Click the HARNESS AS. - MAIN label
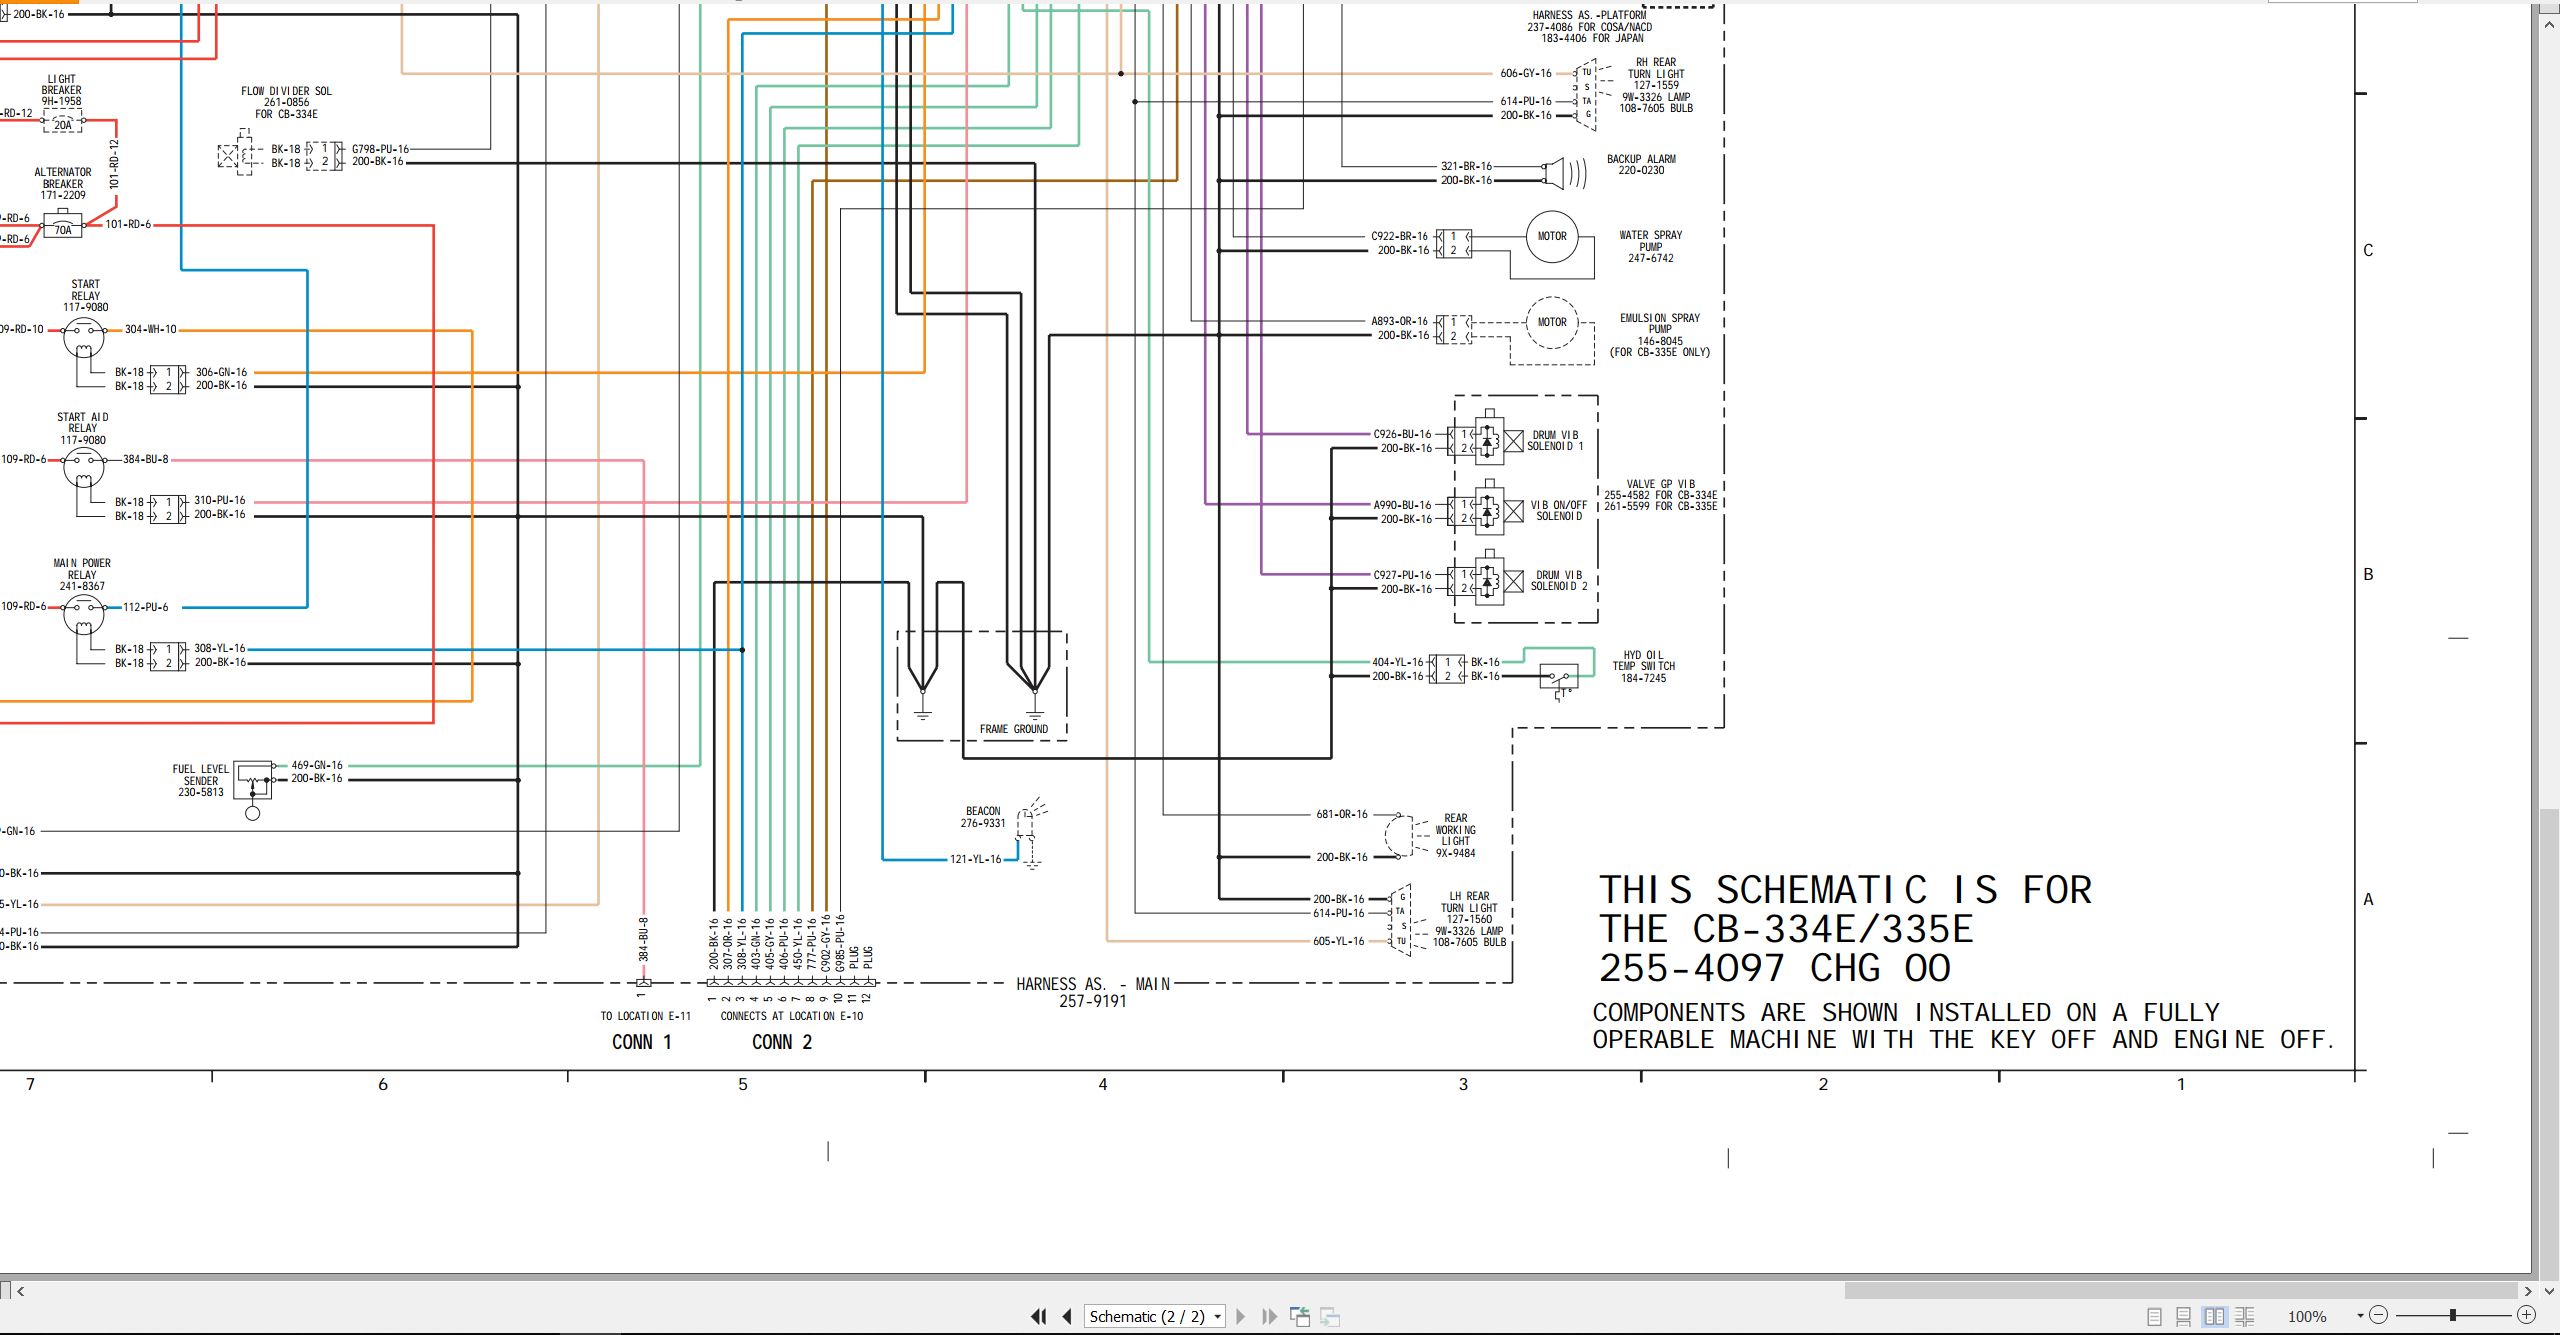The width and height of the screenshot is (2560, 1335). [x=1093, y=984]
